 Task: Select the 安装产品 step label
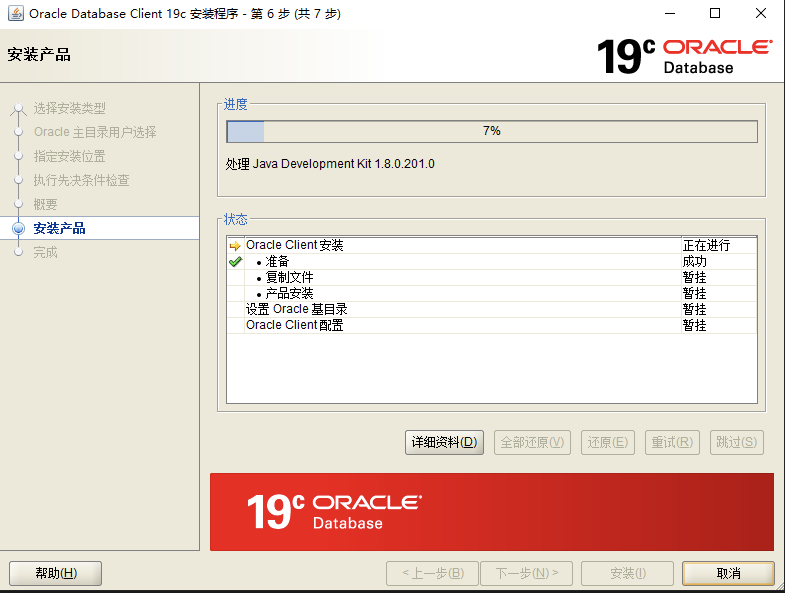(x=60, y=228)
